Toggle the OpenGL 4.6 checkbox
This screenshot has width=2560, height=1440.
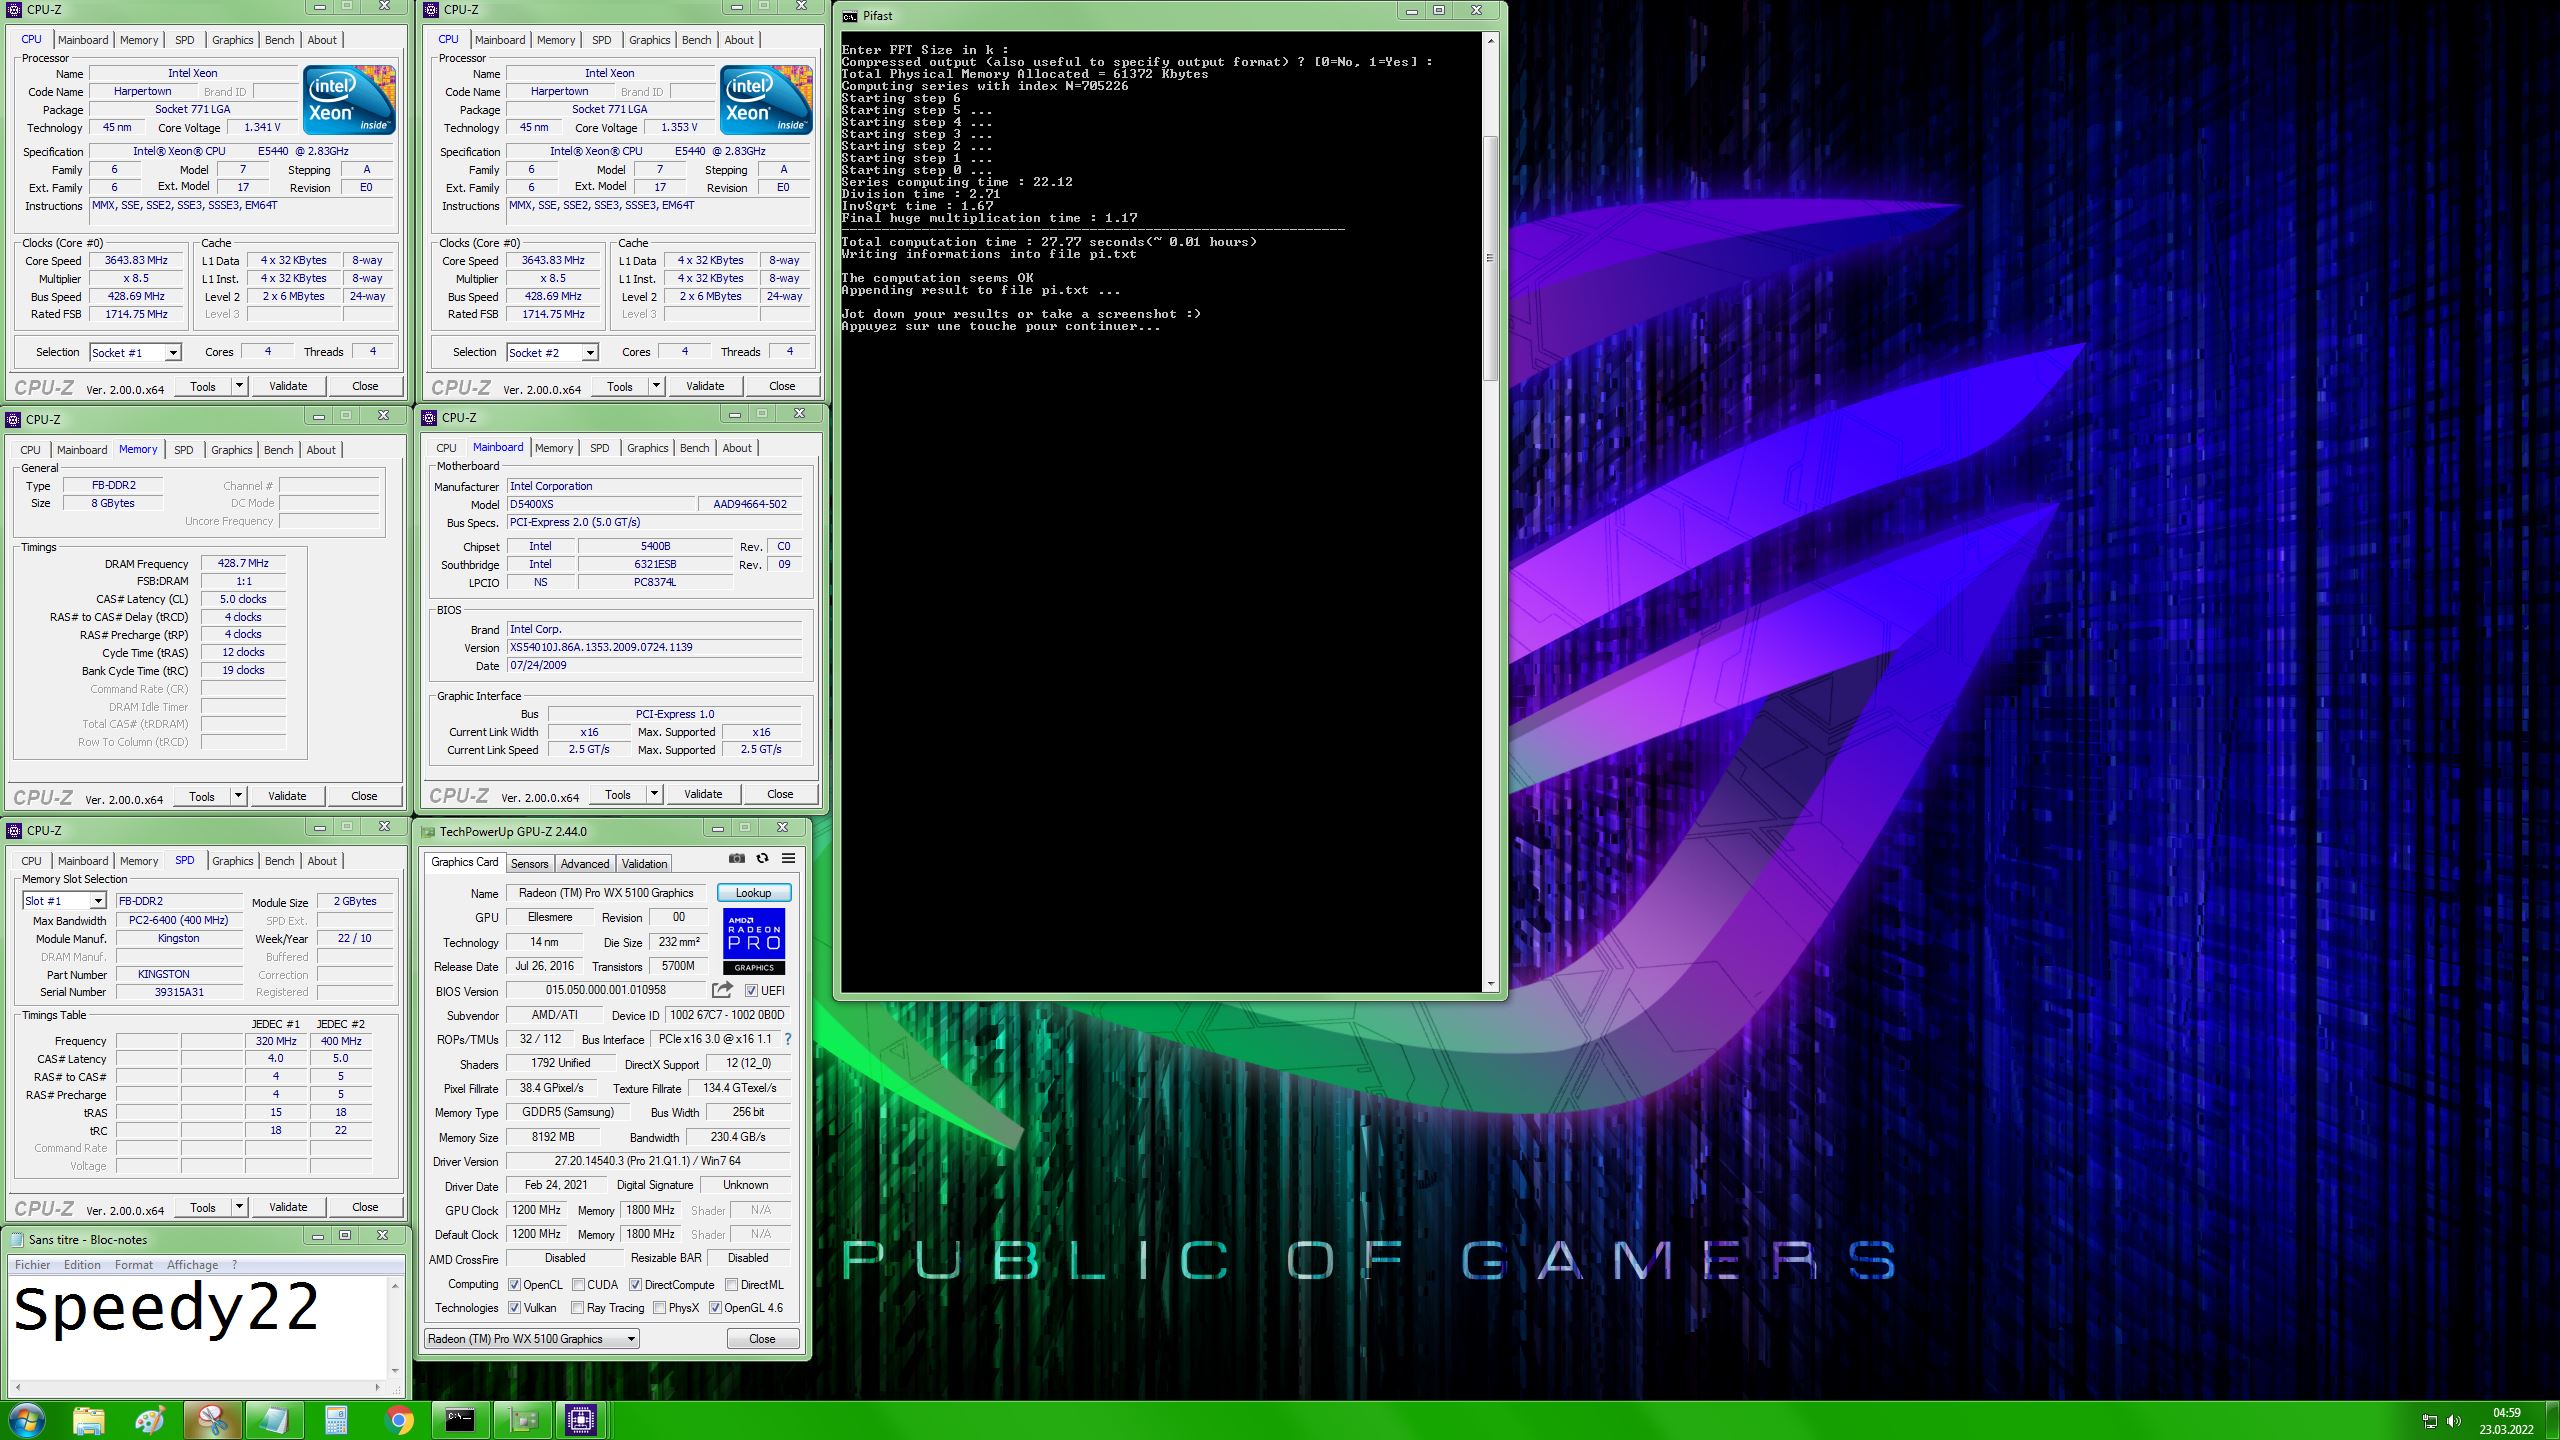coord(715,1308)
